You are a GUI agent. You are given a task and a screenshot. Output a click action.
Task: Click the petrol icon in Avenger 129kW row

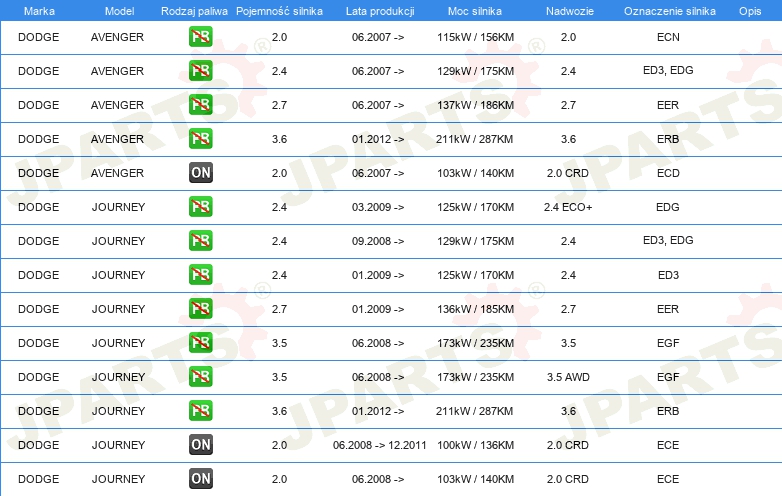[200, 71]
